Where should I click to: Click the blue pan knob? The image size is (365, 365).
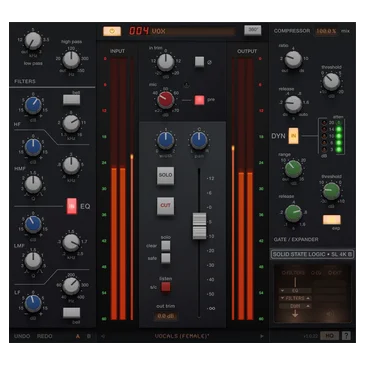[199, 140]
